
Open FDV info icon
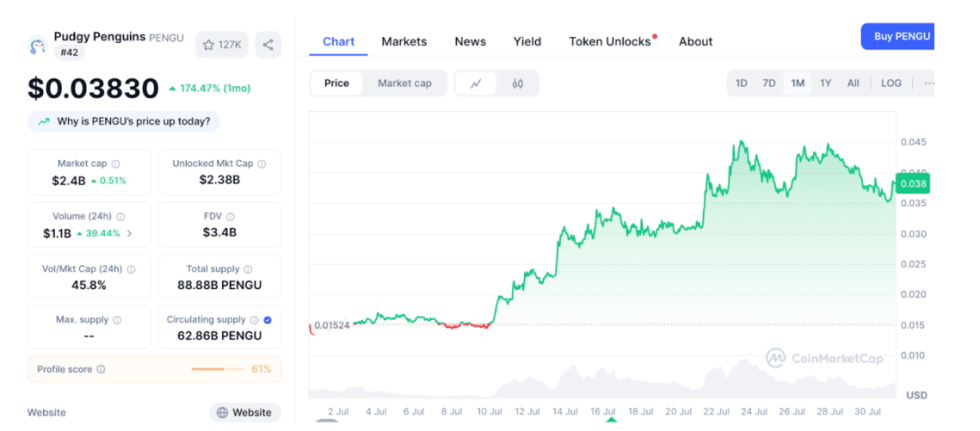coord(231,217)
